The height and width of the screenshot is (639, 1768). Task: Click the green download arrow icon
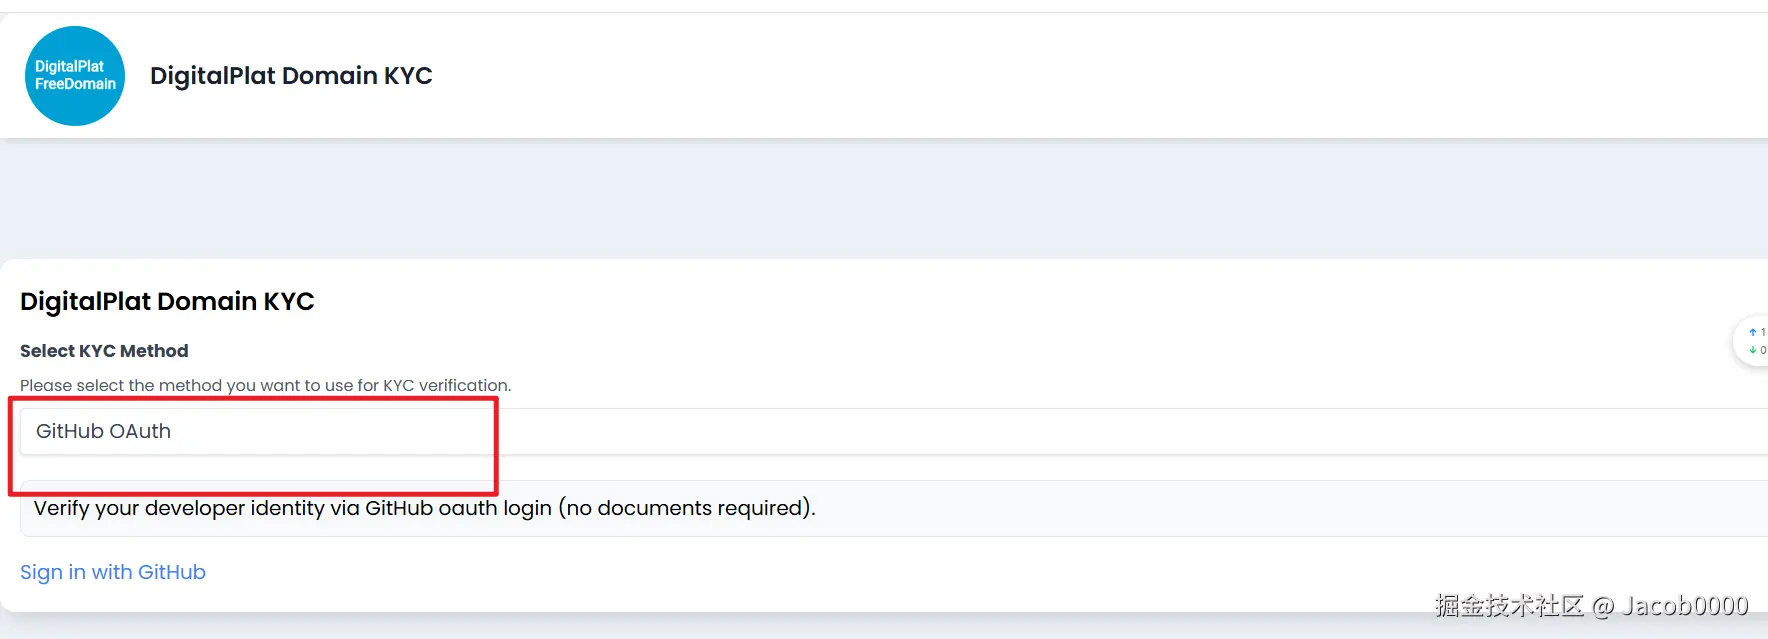[1753, 350]
